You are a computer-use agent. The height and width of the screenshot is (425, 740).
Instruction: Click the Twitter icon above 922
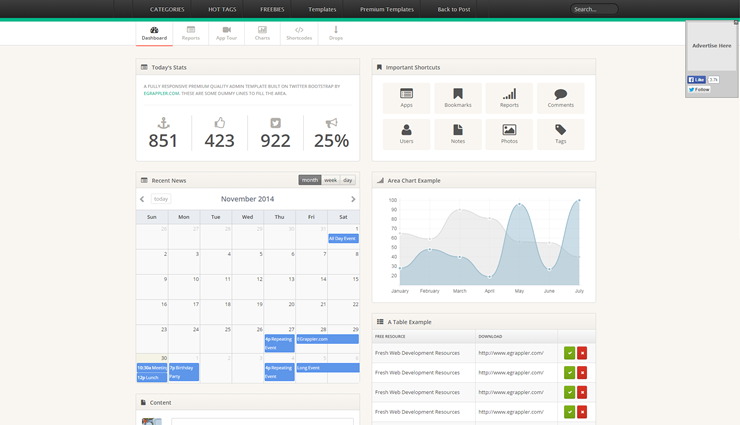(276, 123)
